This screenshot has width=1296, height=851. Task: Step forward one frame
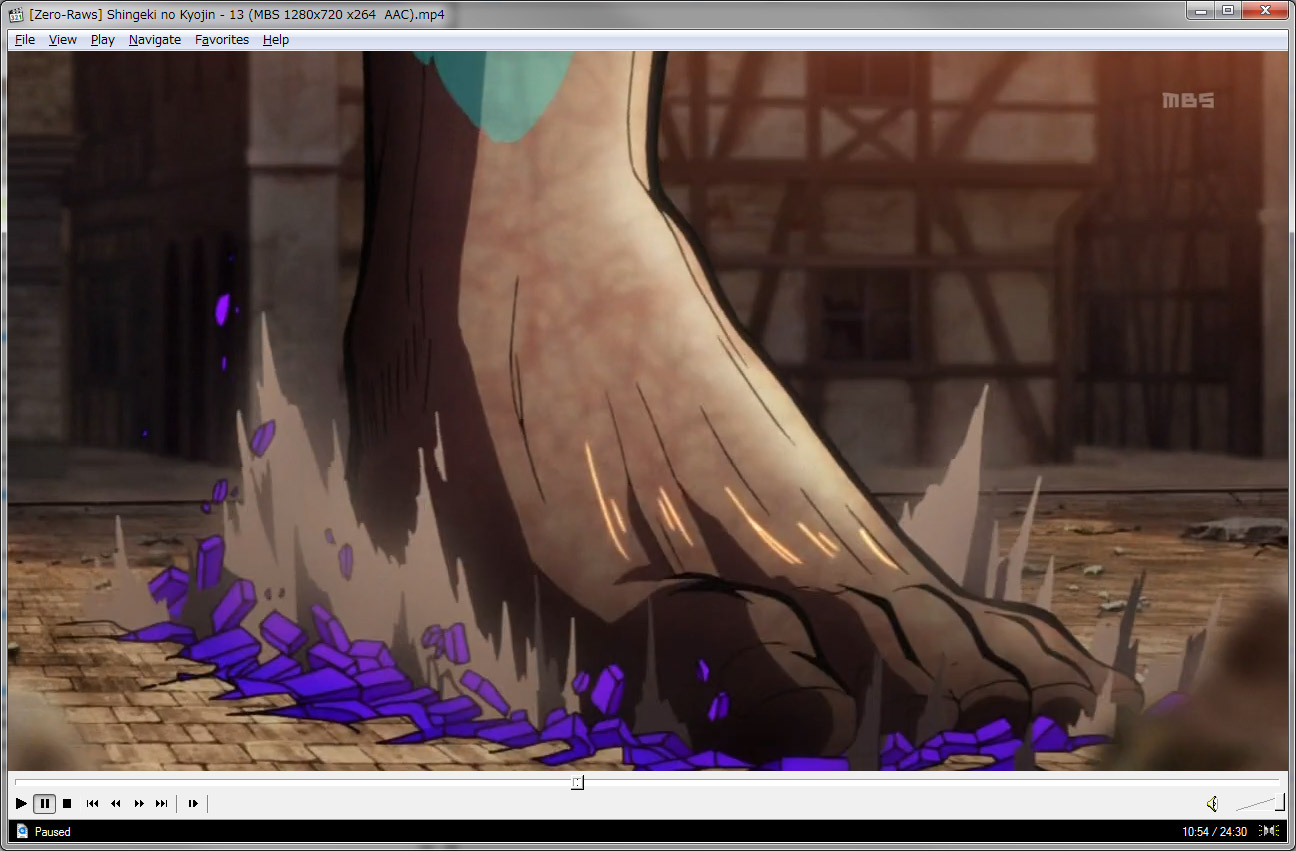193,803
